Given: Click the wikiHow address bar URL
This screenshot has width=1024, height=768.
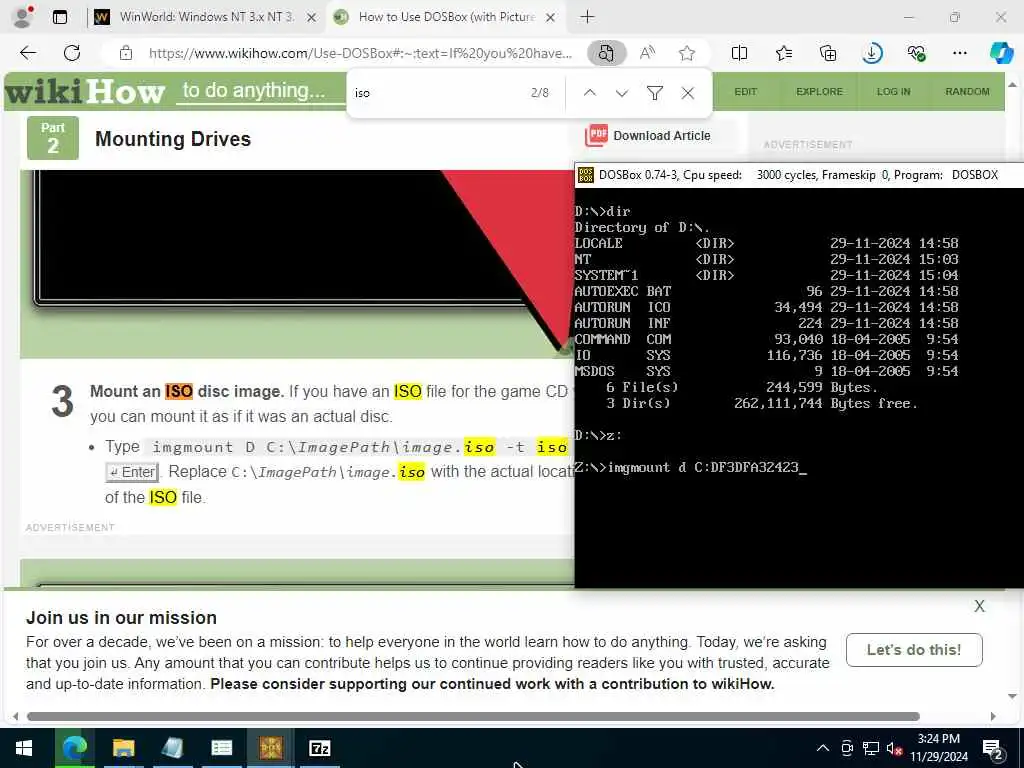Looking at the screenshot, I should 360,53.
